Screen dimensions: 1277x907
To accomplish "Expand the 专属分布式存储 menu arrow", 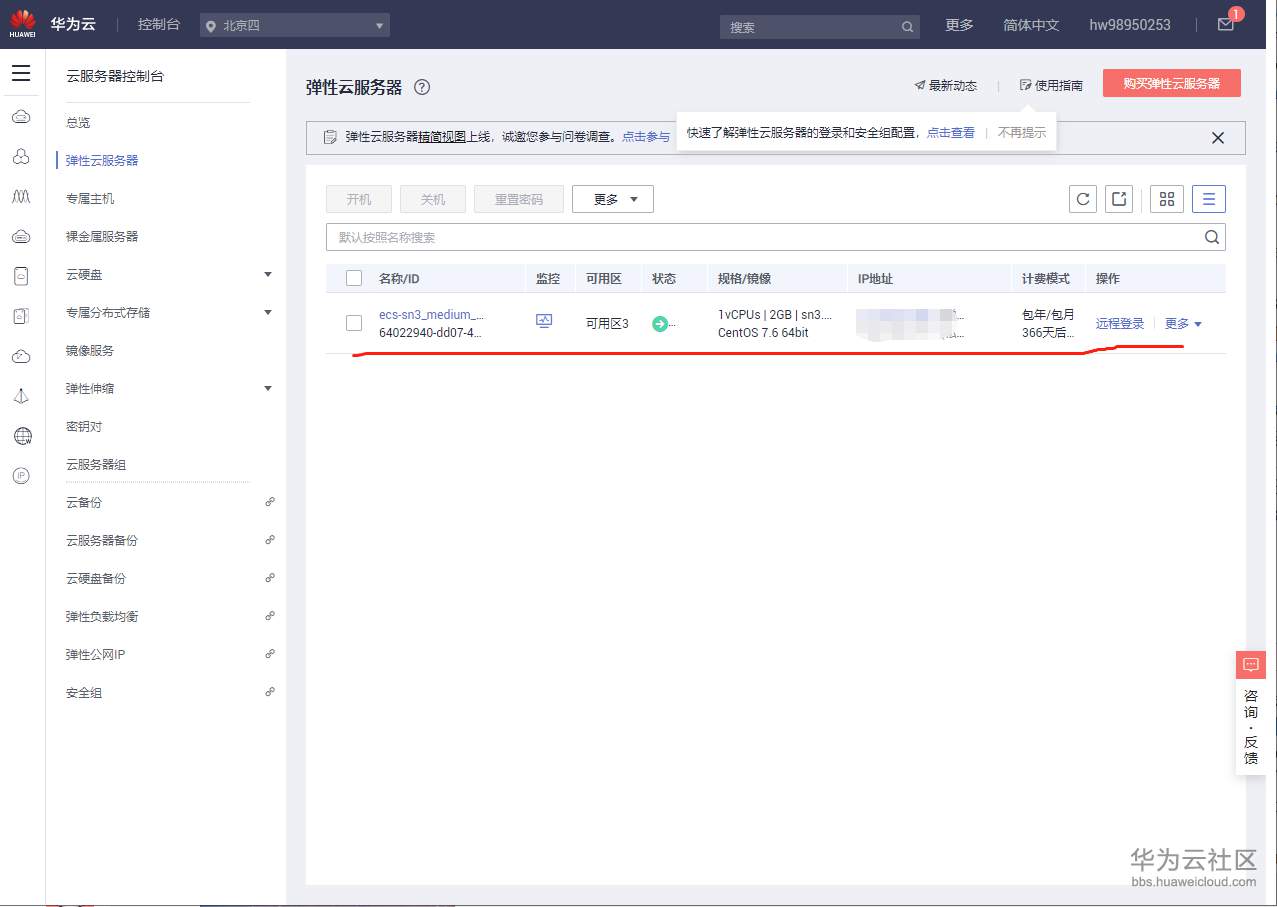I will 268,312.
